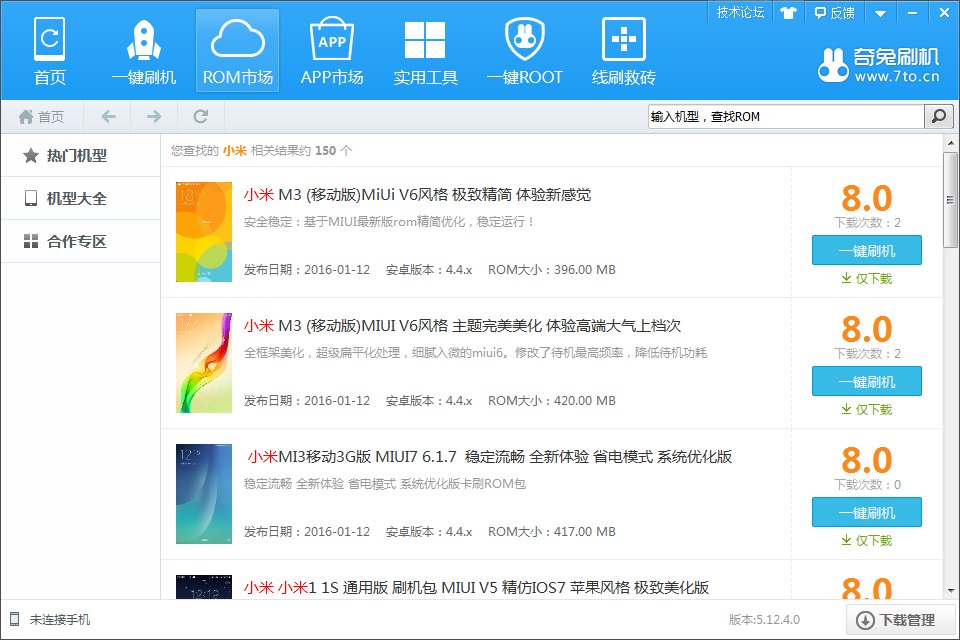Open ROM title 小米1 1S 通用版 刷机包
This screenshot has height=640, width=960.
[x=476, y=588]
